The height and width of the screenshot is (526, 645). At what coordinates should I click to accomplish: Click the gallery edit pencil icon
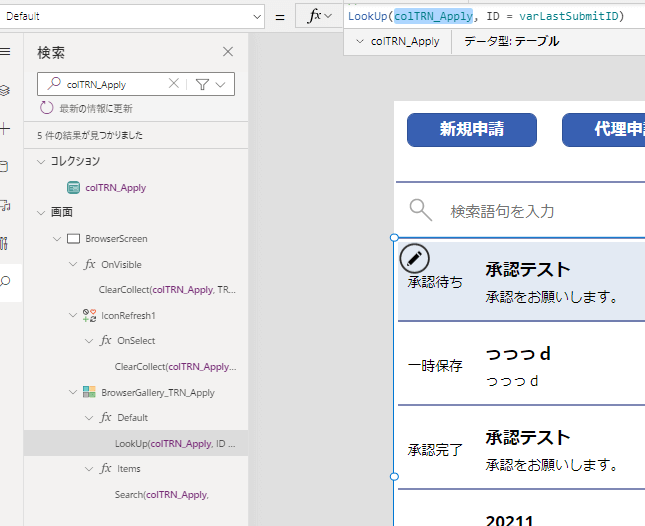point(414,258)
